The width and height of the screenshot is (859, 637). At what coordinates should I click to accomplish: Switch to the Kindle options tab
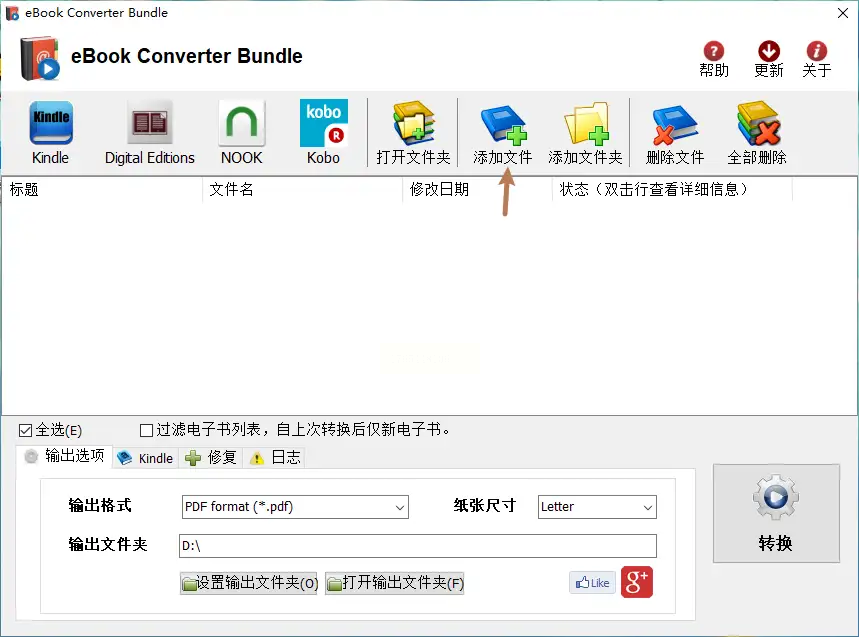[x=146, y=458]
